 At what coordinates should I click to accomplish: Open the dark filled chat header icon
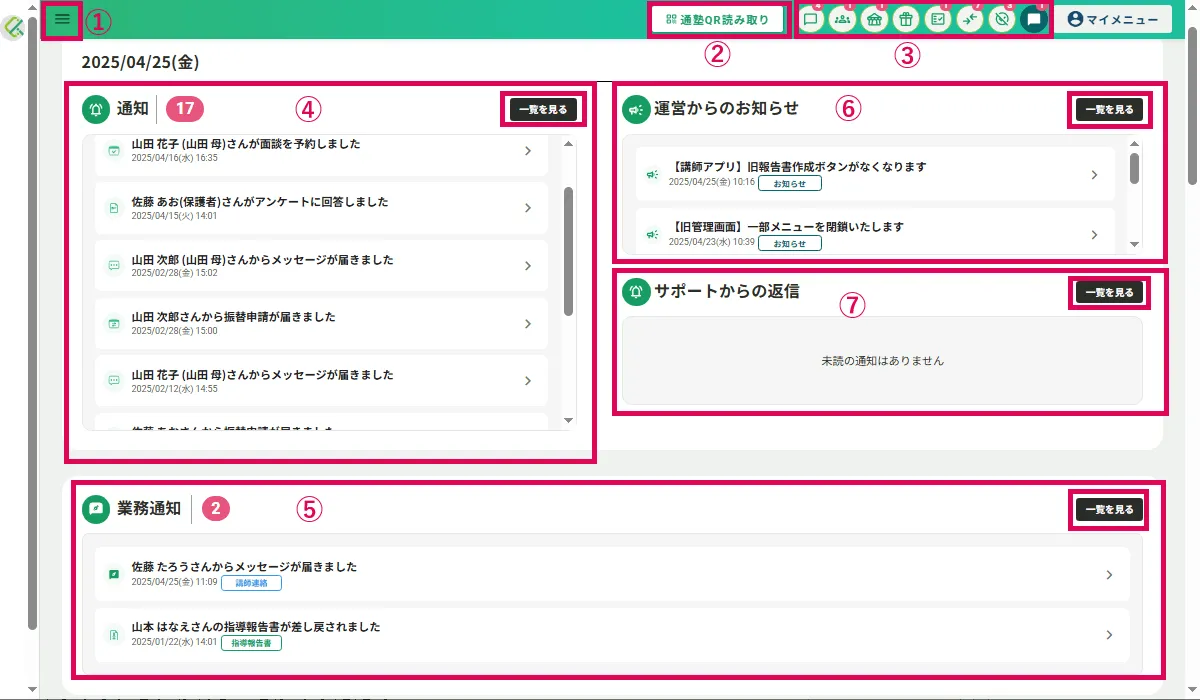coord(1034,19)
